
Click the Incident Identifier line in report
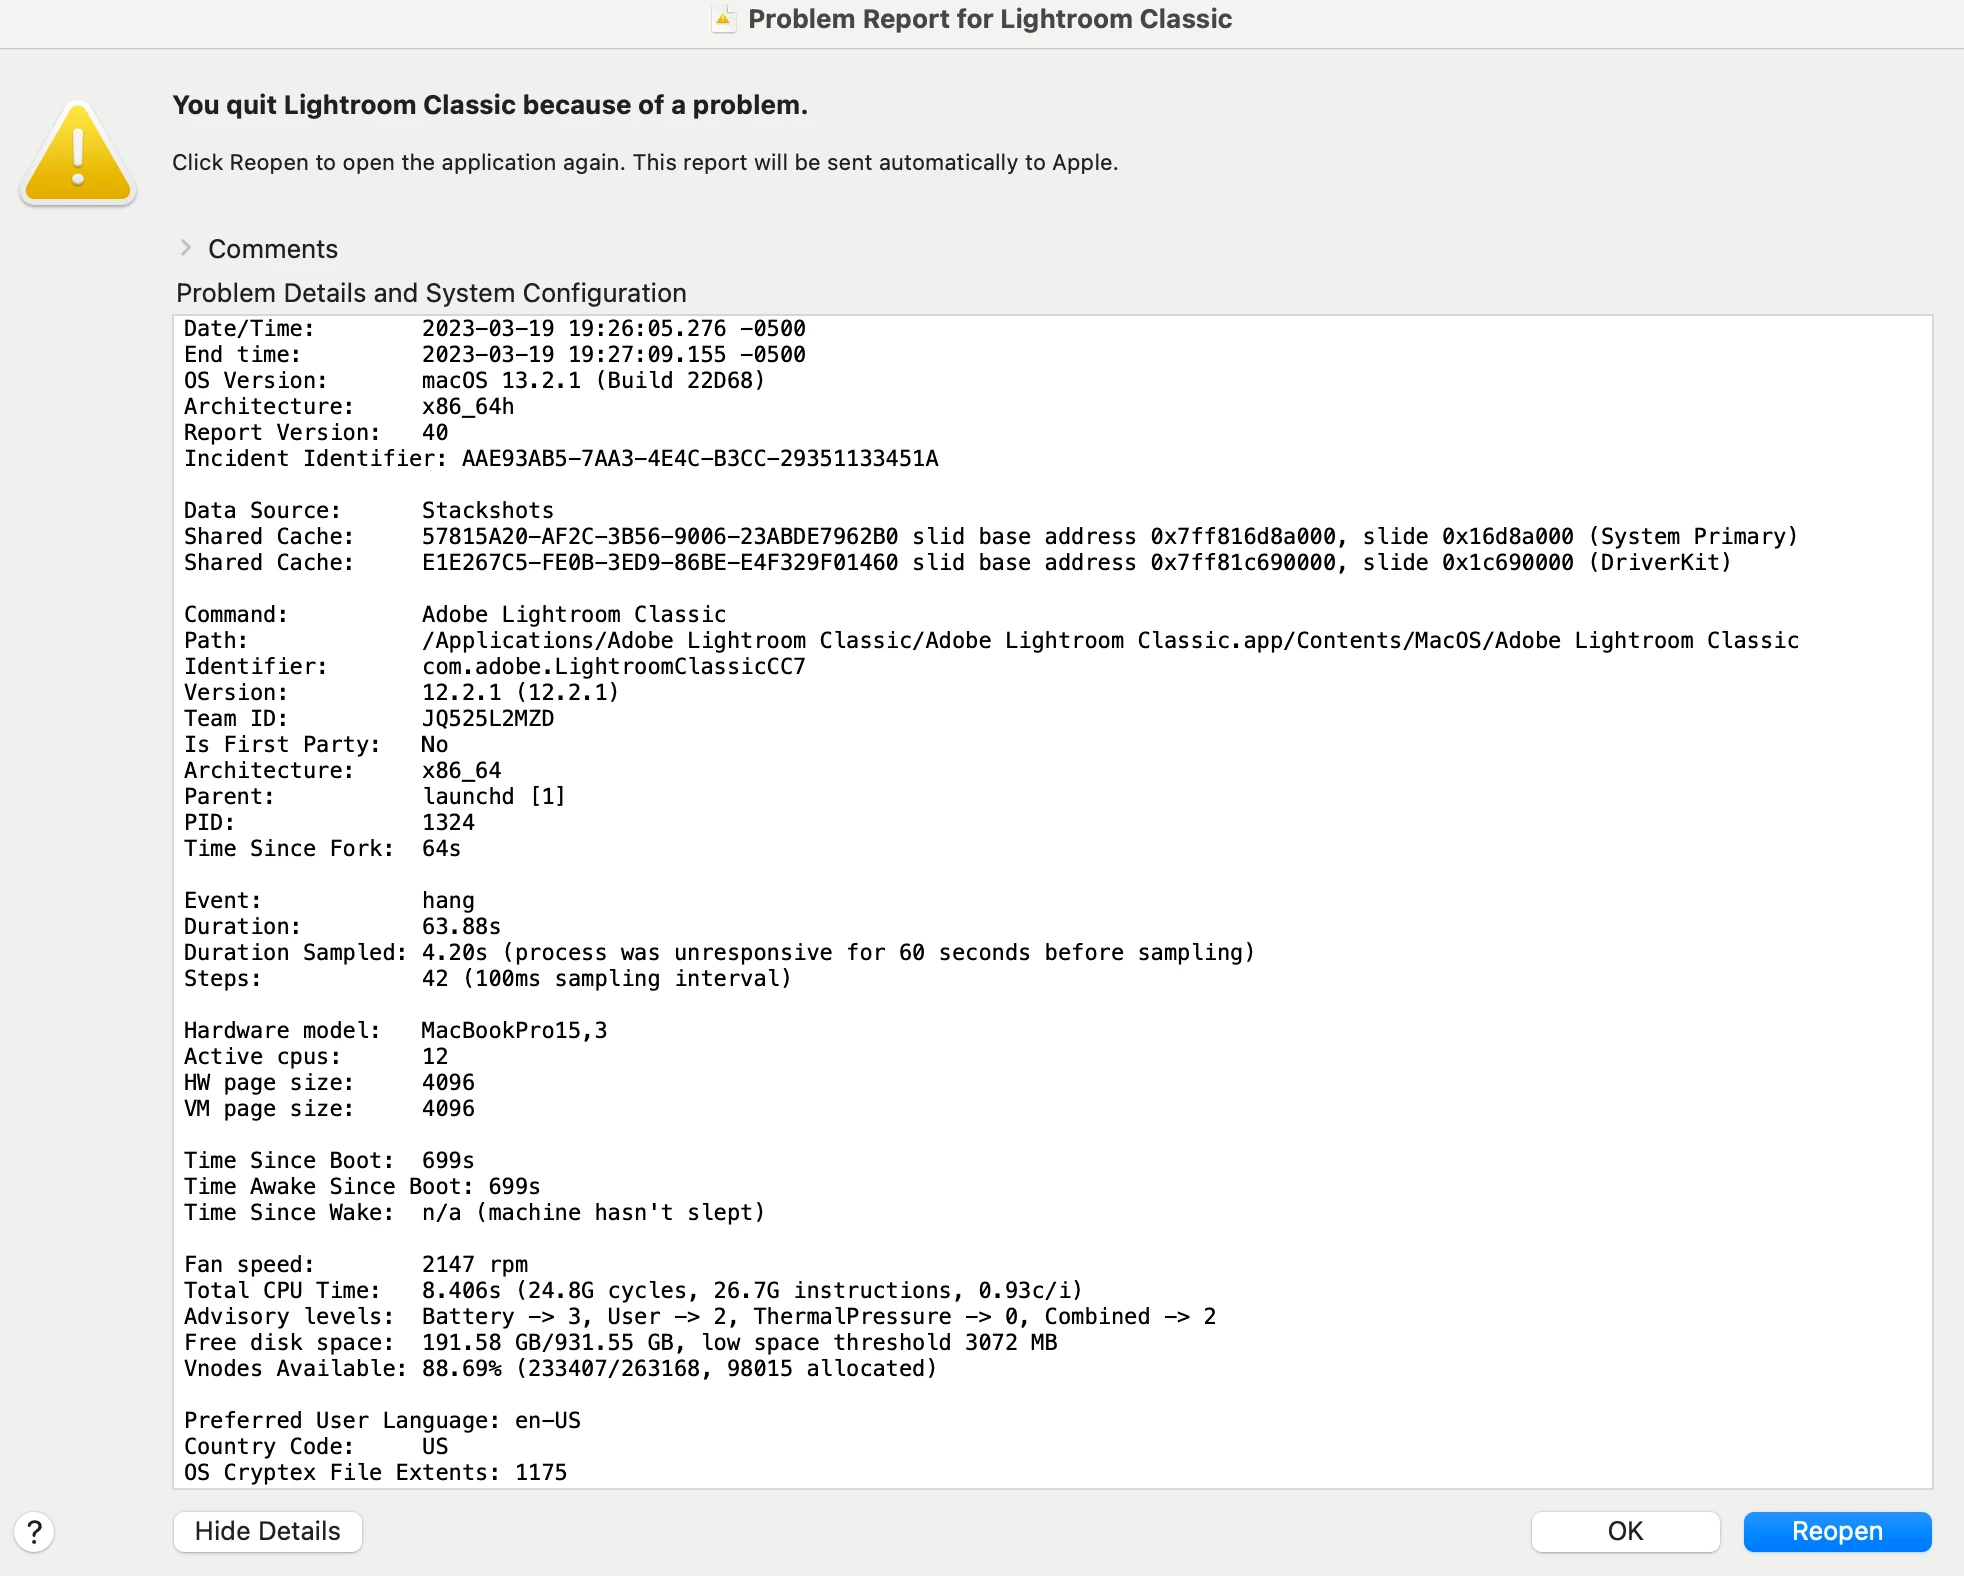(x=560, y=458)
